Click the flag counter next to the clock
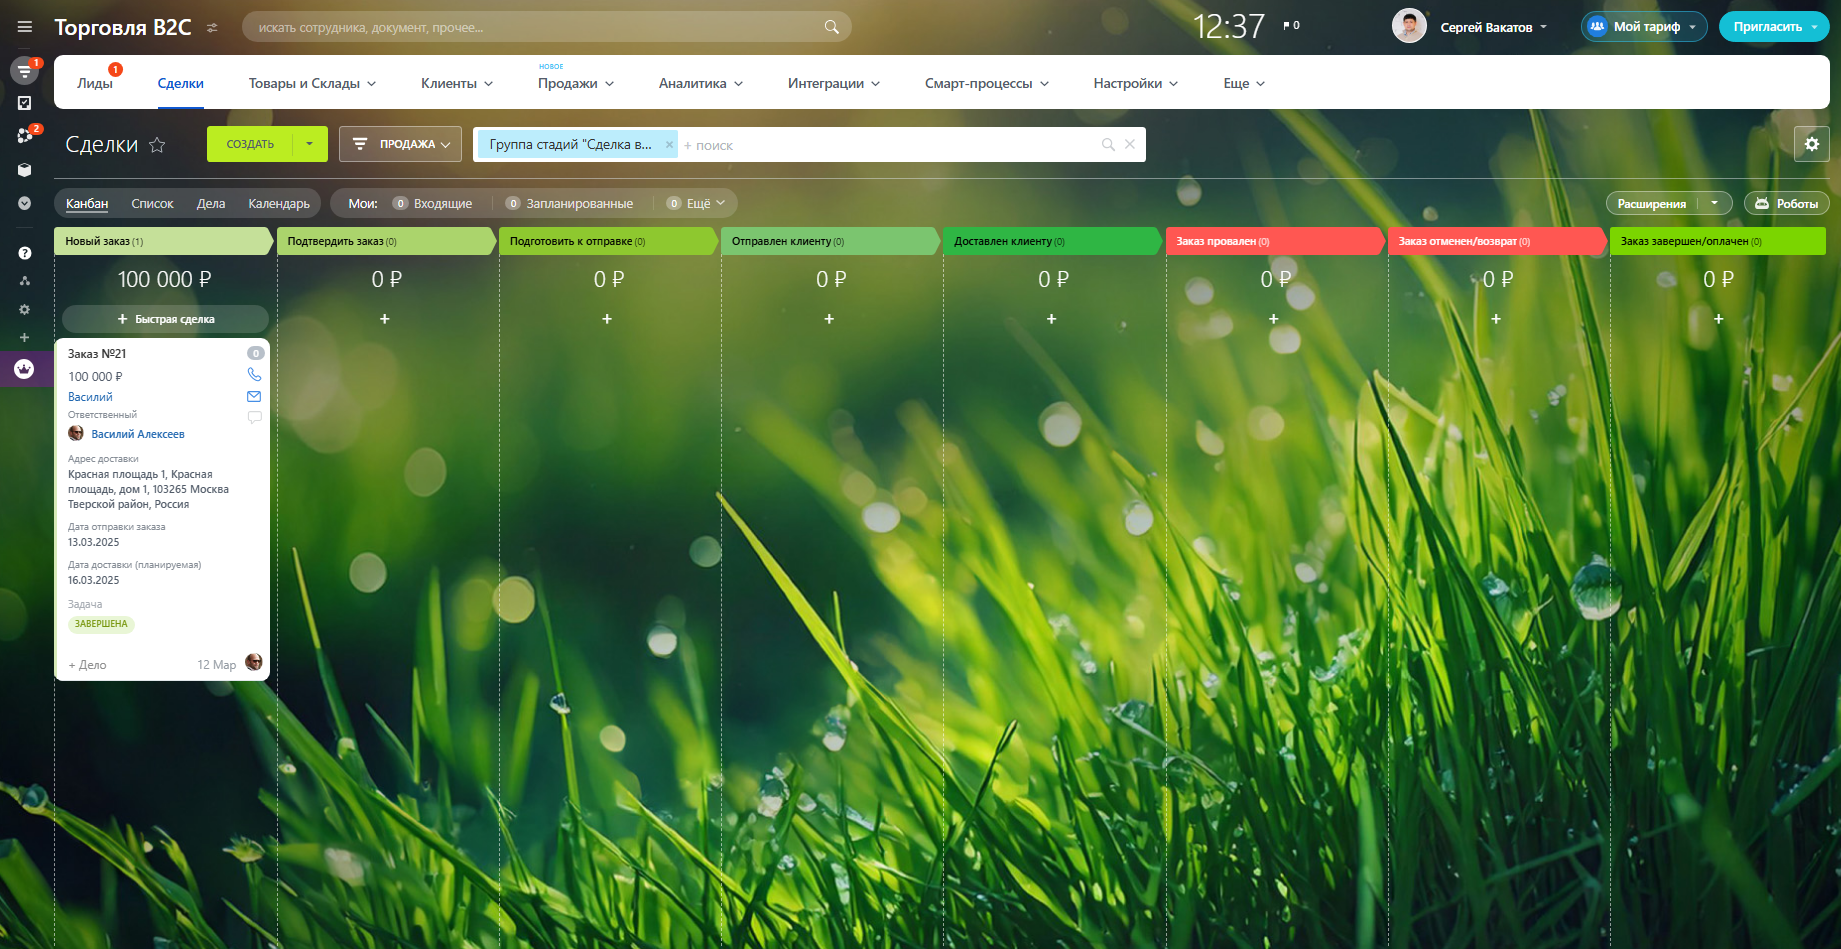Image resolution: width=1841 pixels, height=949 pixels. pyautogui.click(x=1291, y=25)
